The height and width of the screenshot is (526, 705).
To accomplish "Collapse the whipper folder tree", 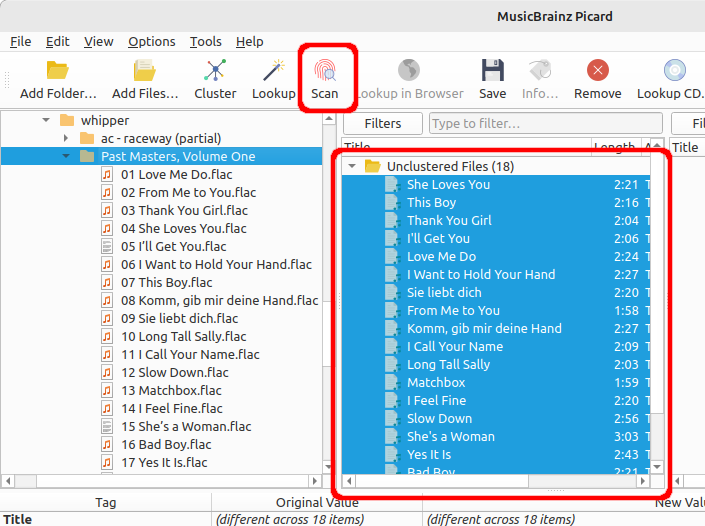I will (46, 120).
